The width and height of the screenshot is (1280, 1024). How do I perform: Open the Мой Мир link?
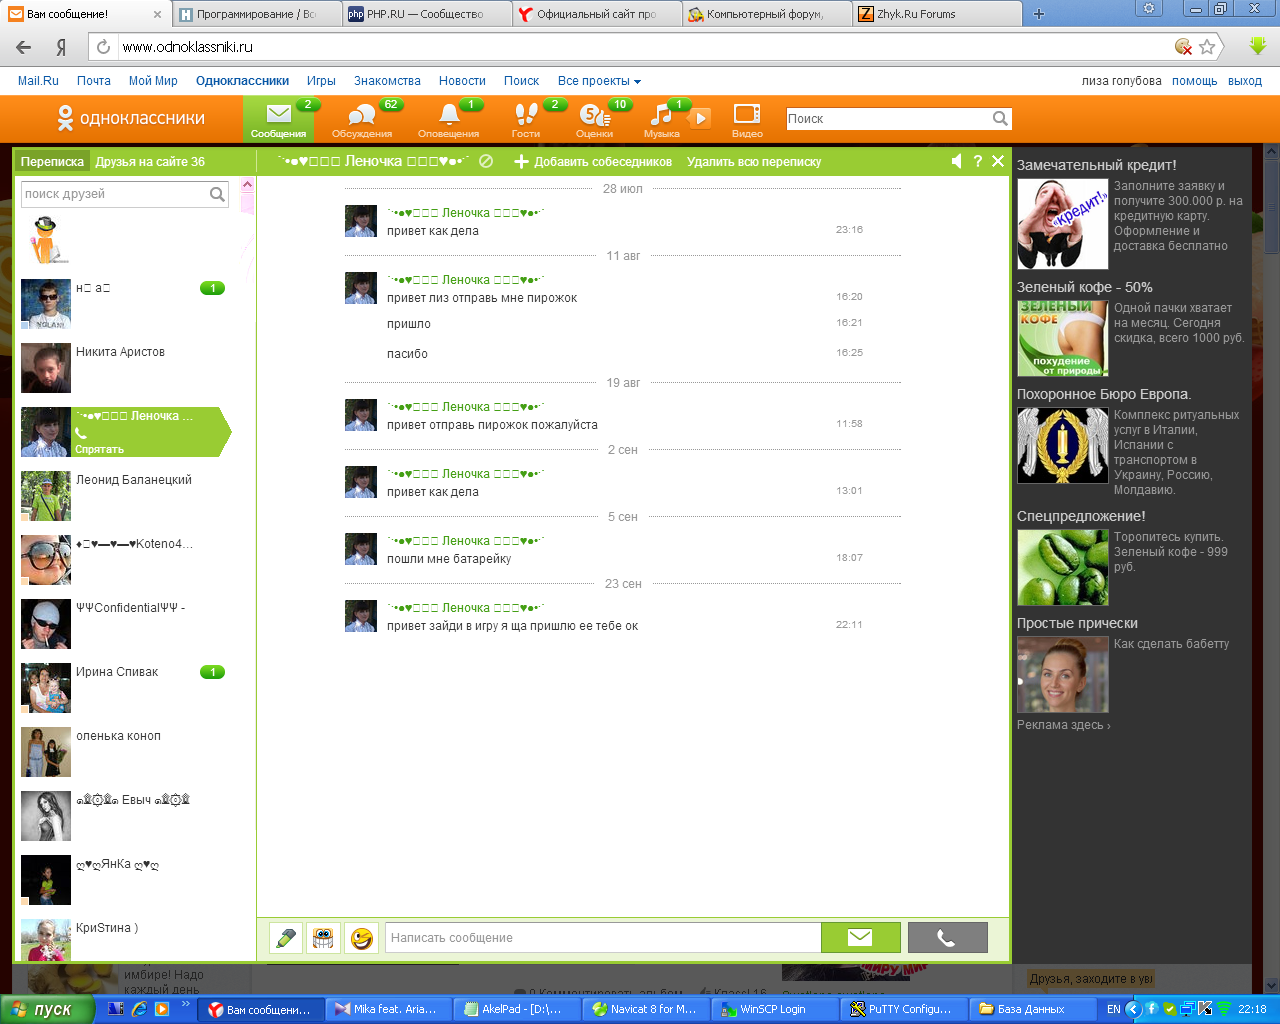coord(153,81)
